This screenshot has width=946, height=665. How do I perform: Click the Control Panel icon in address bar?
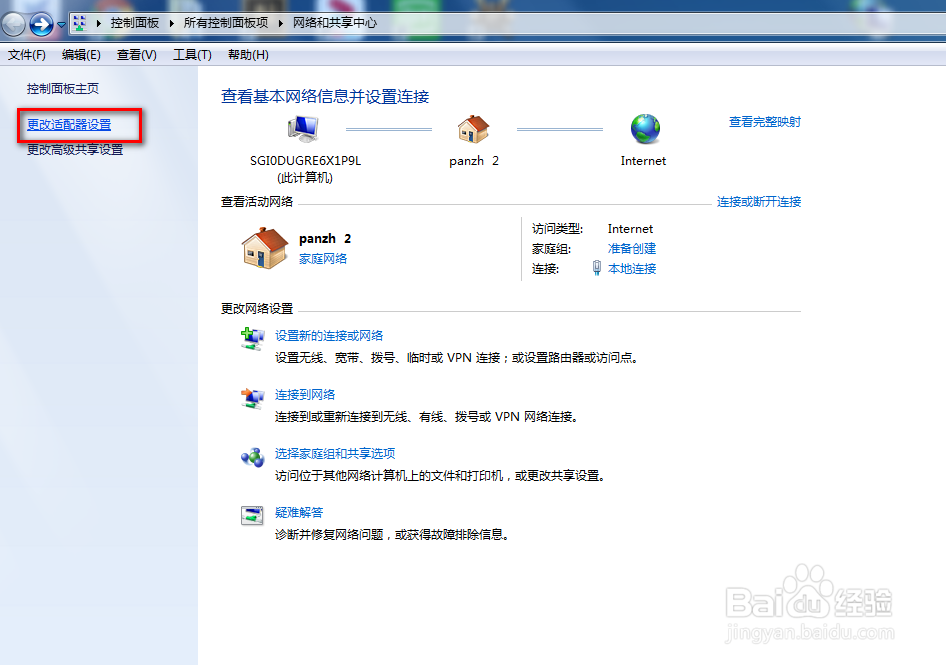click(x=80, y=23)
